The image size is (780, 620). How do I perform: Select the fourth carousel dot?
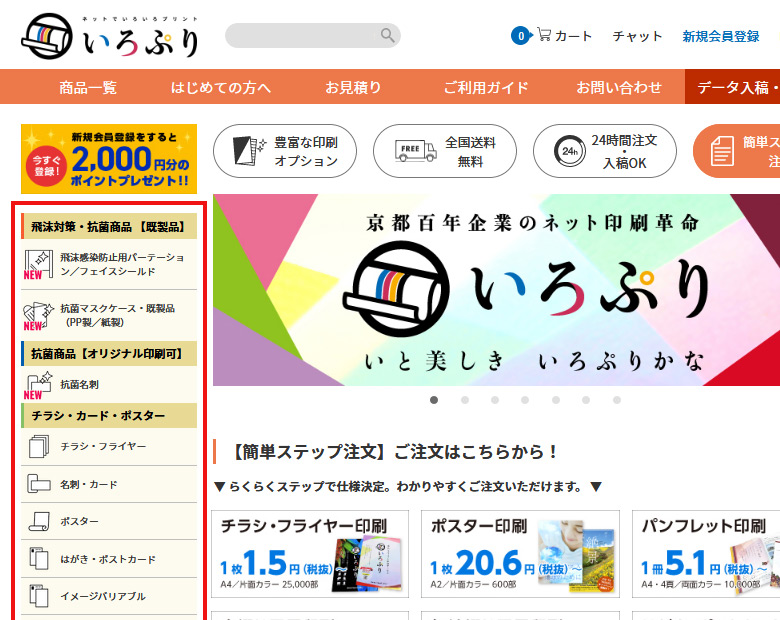pyautogui.click(x=525, y=400)
